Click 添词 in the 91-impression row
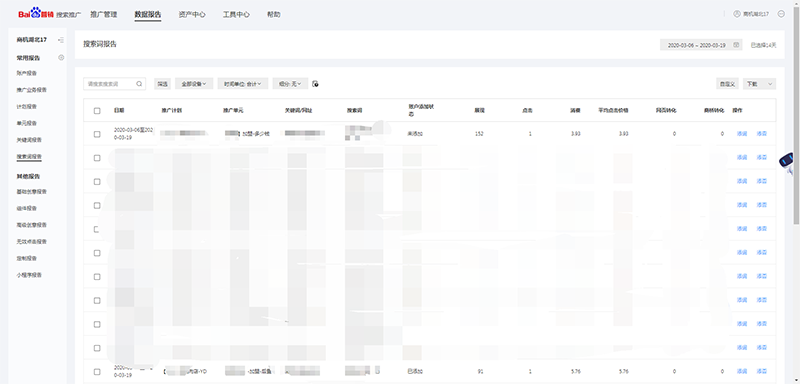800x384 pixels. click(x=742, y=372)
